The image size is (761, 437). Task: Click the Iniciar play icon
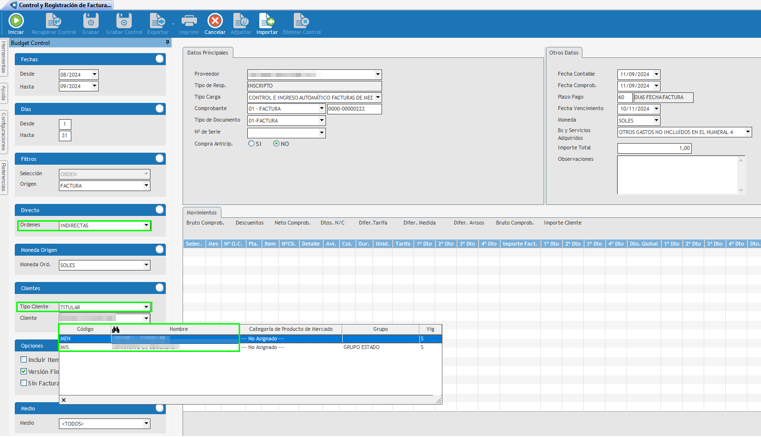point(16,21)
